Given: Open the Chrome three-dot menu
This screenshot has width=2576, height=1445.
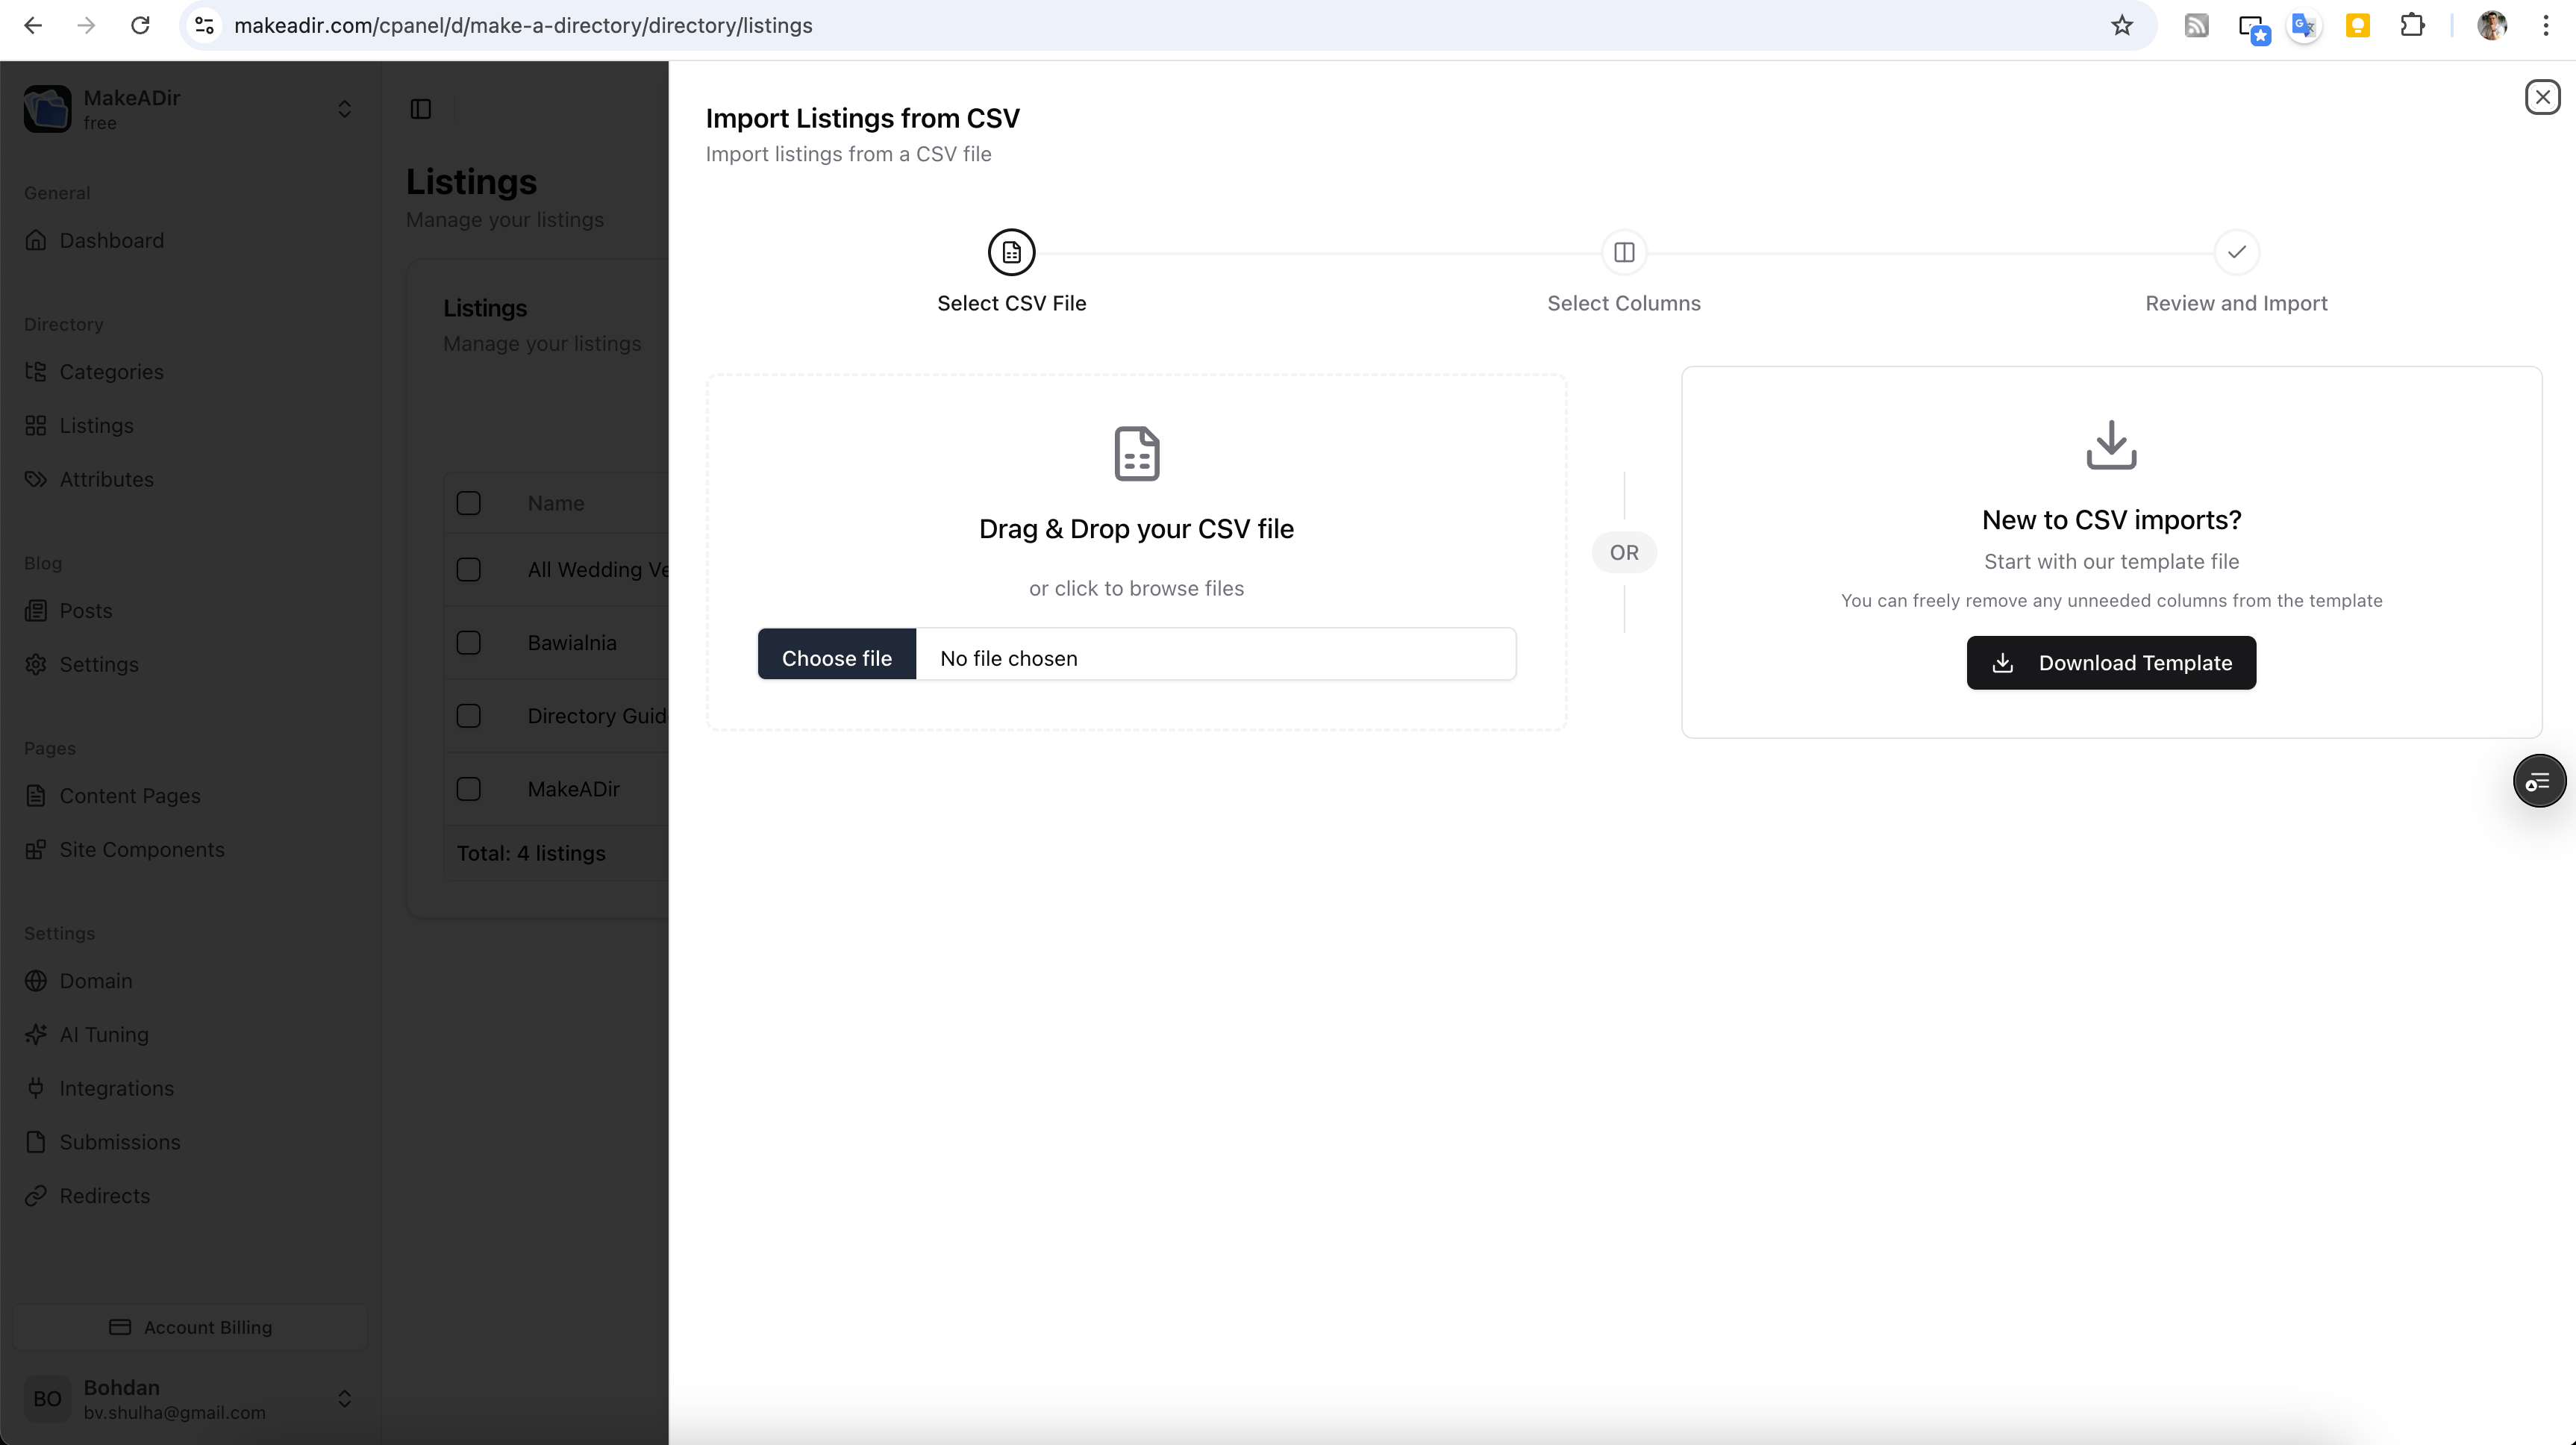Looking at the screenshot, I should [x=2545, y=26].
